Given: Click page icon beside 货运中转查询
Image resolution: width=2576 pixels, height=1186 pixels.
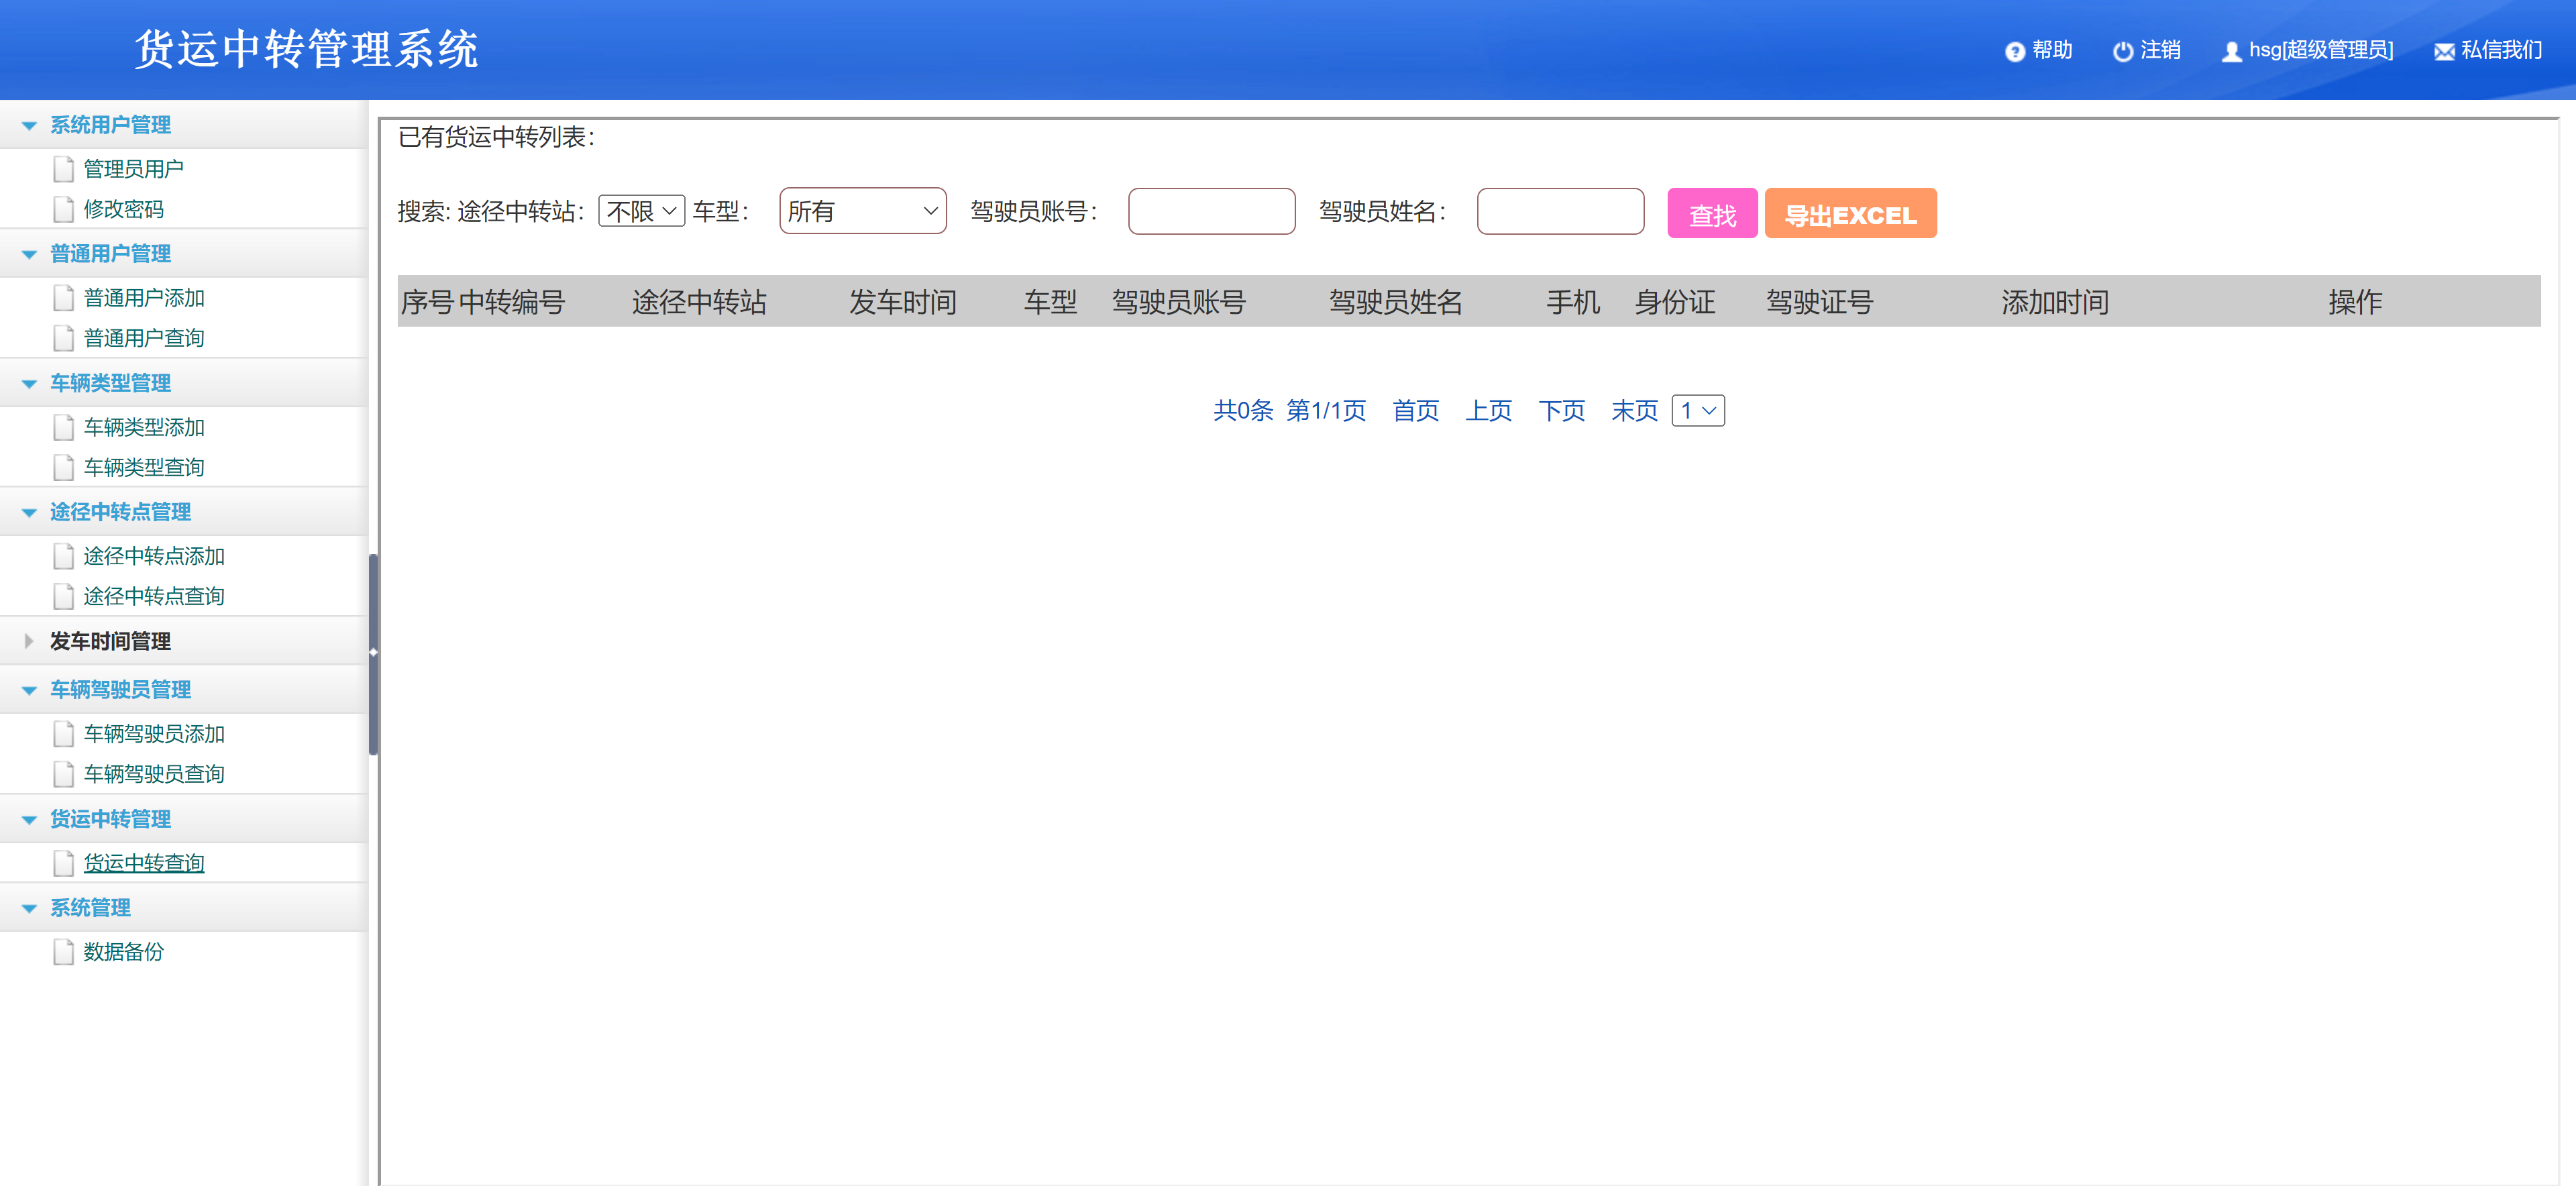Looking at the screenshot, I should (63, 863).
